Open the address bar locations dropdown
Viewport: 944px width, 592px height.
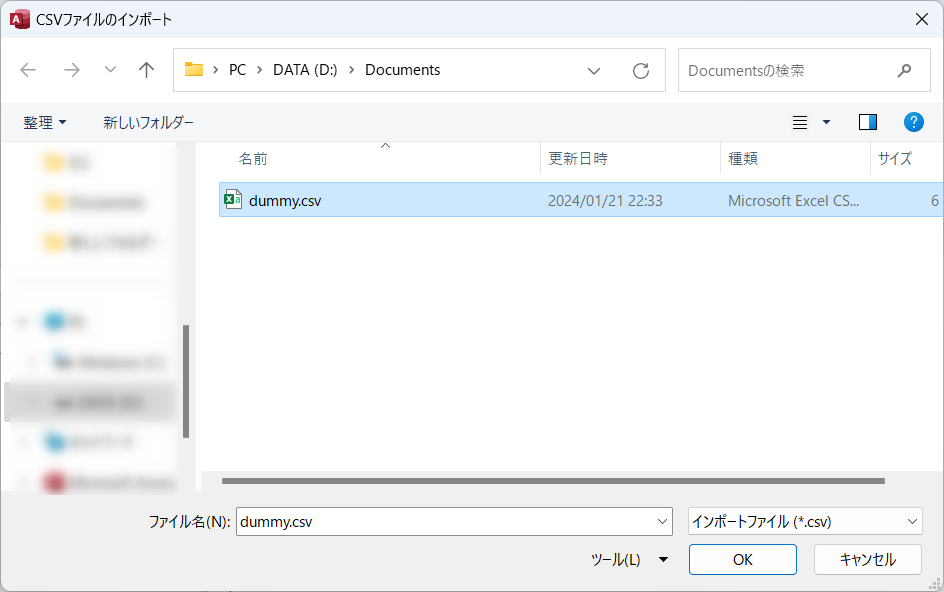coord(594,70)
